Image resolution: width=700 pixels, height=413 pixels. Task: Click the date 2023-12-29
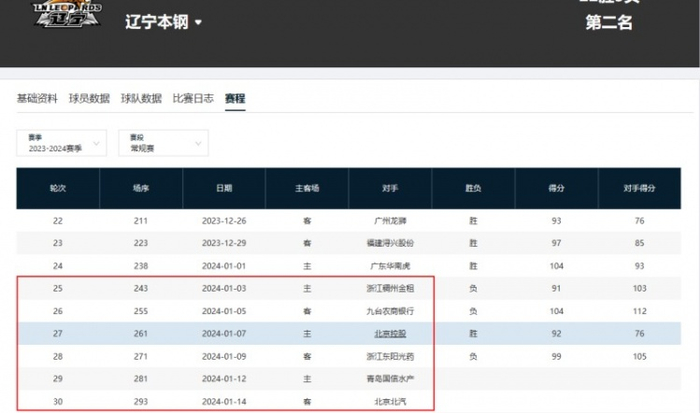pyautogui.click(x=224, y=243)
